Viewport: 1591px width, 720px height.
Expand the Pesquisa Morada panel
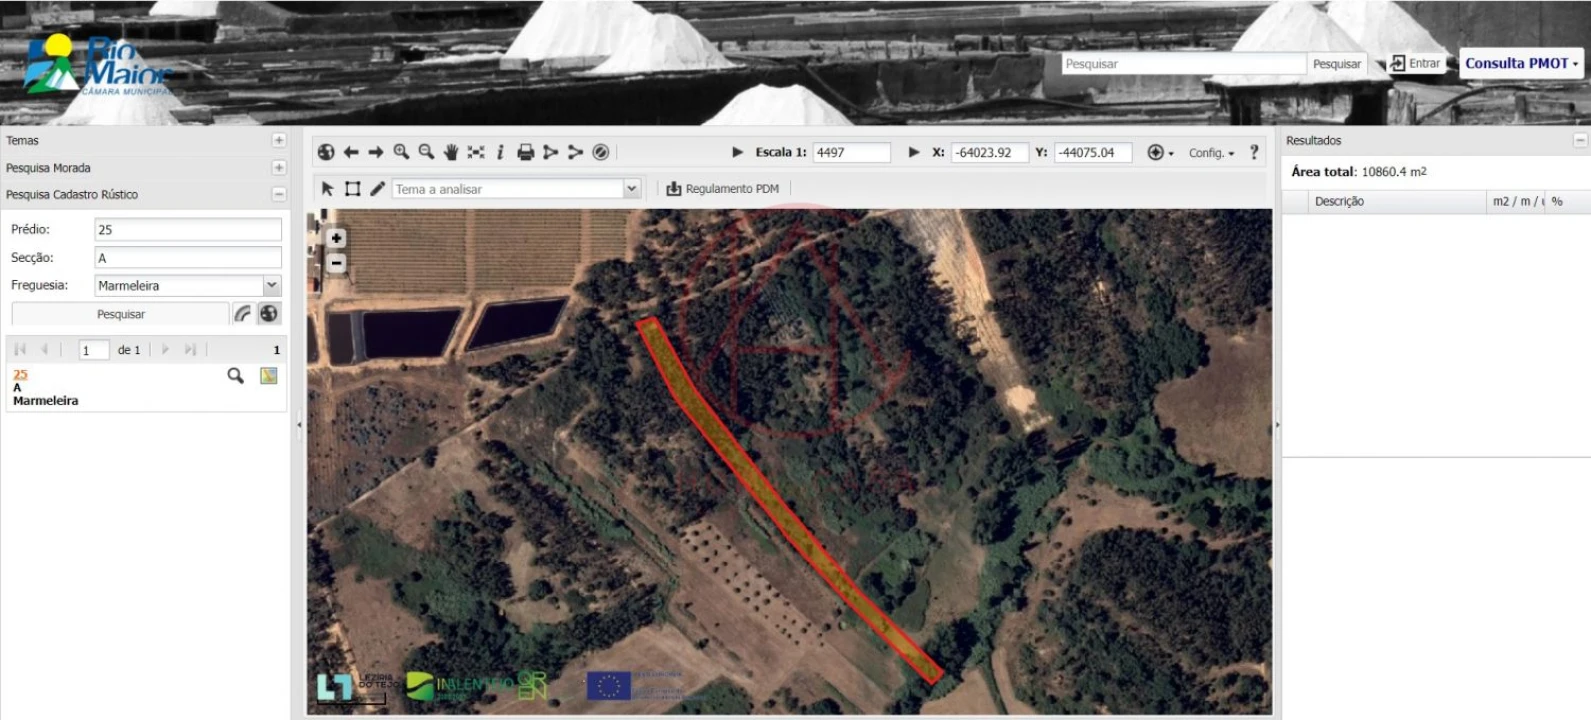[279, 167]
